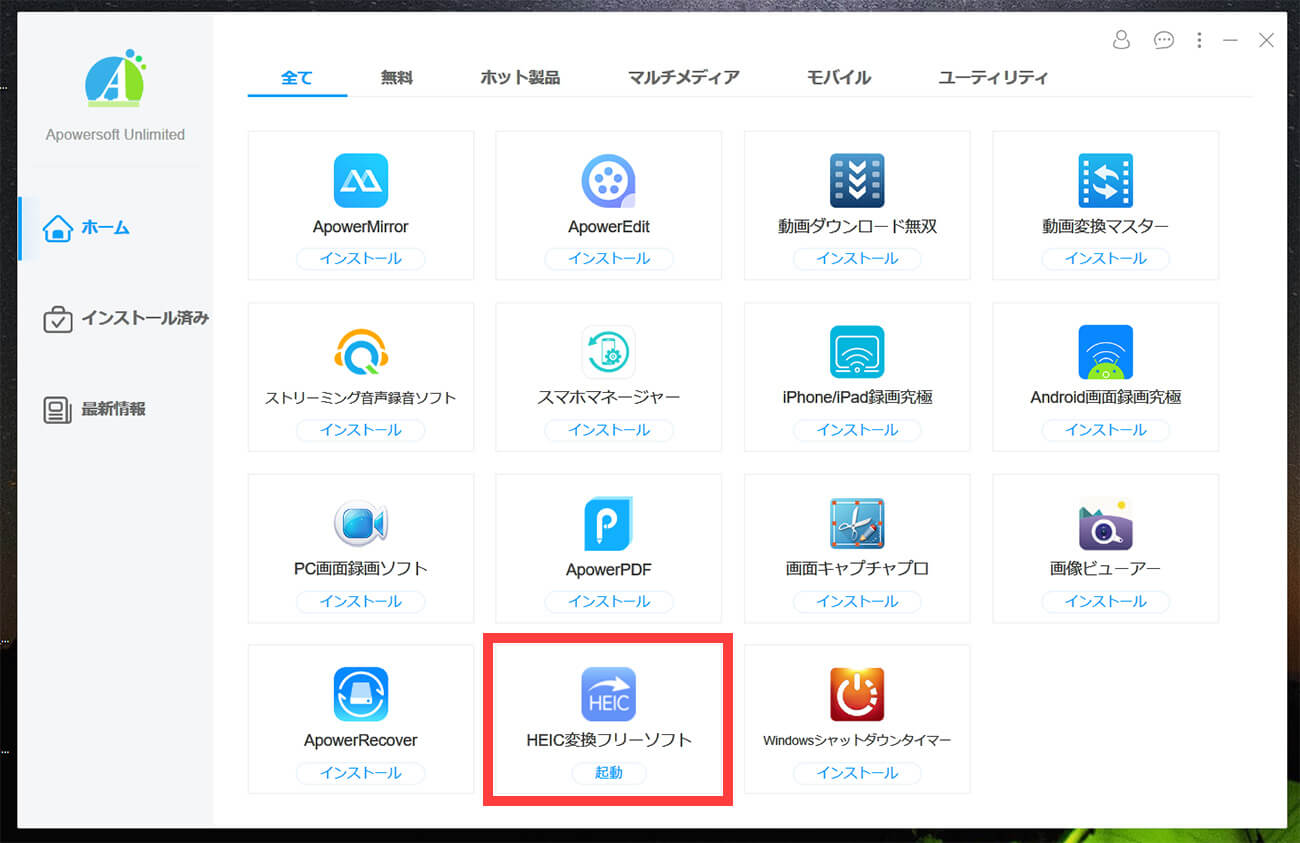Click the Android画面録画究極 icon
The image size is (1300, 843).
(x=1105, y=352)
